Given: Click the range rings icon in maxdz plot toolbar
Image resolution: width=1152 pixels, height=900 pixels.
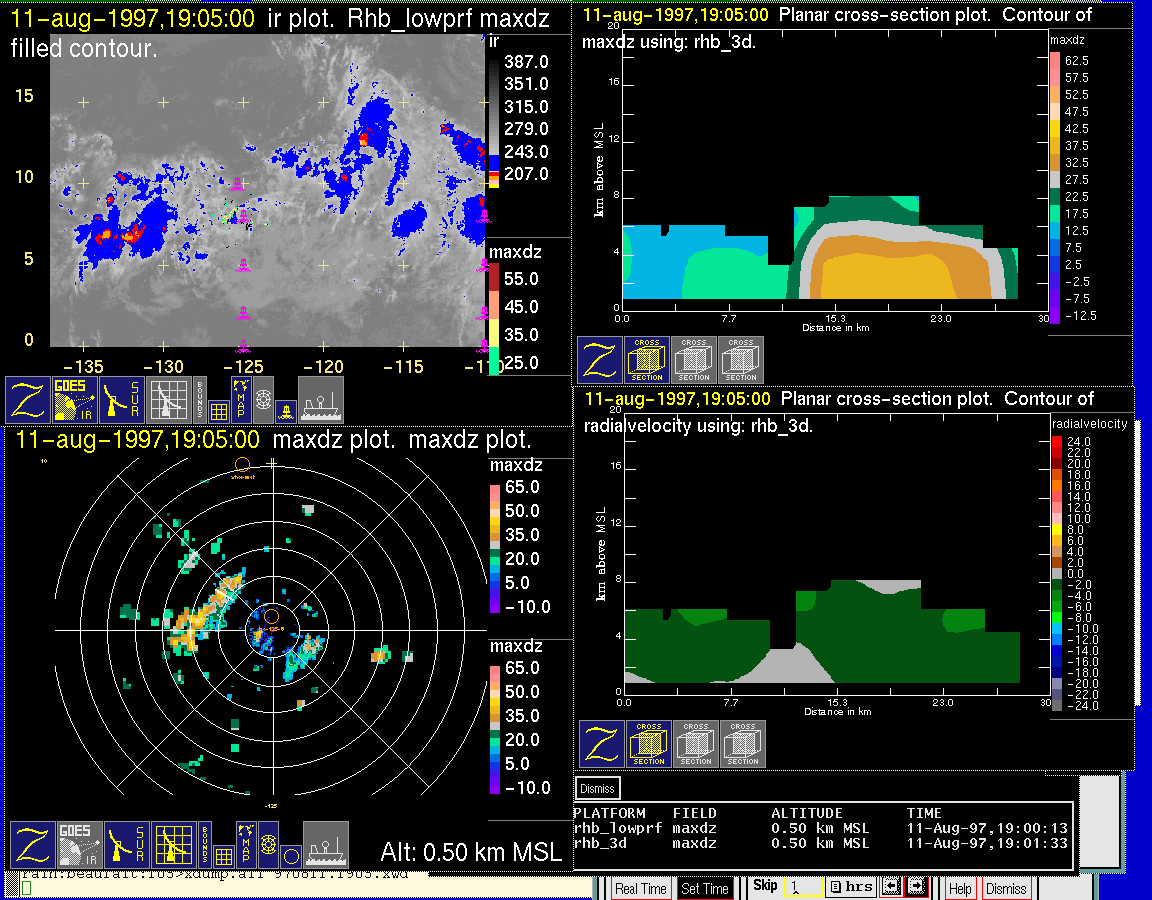Looking at the screenshot, I should pyautogui.click(x=268, y=845).
